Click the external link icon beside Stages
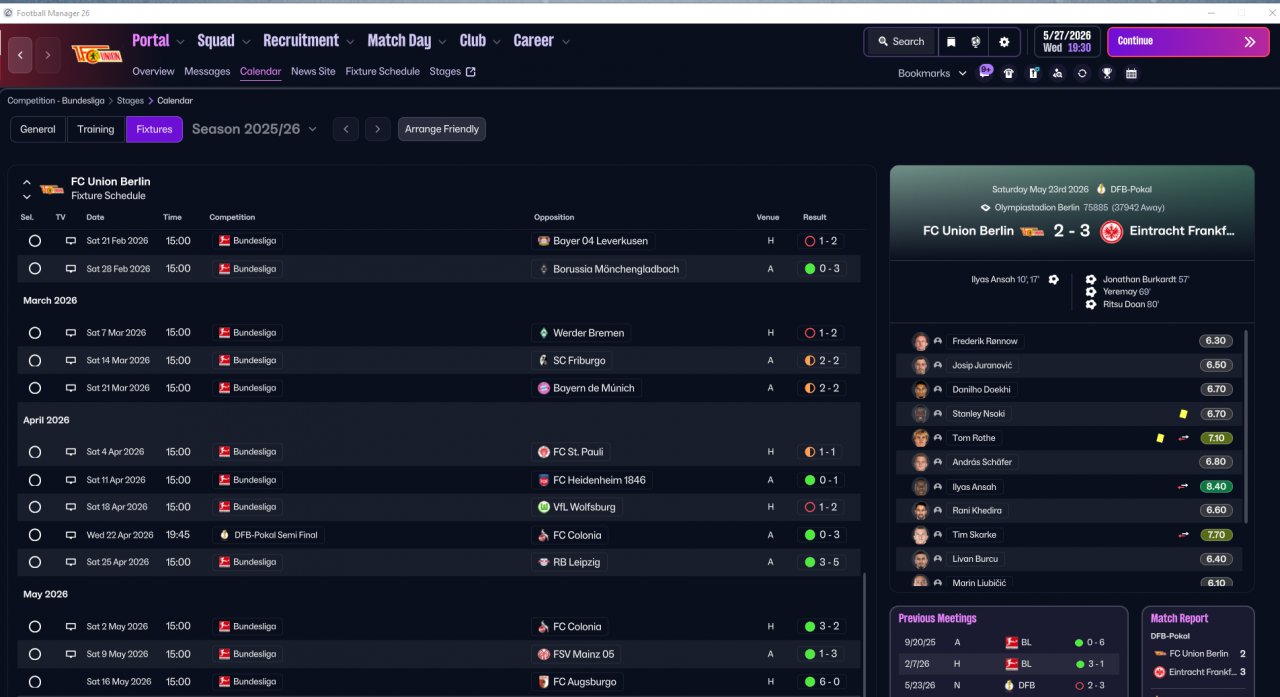Viewport: 1280px width, 697px height. (x=471, y=72)
